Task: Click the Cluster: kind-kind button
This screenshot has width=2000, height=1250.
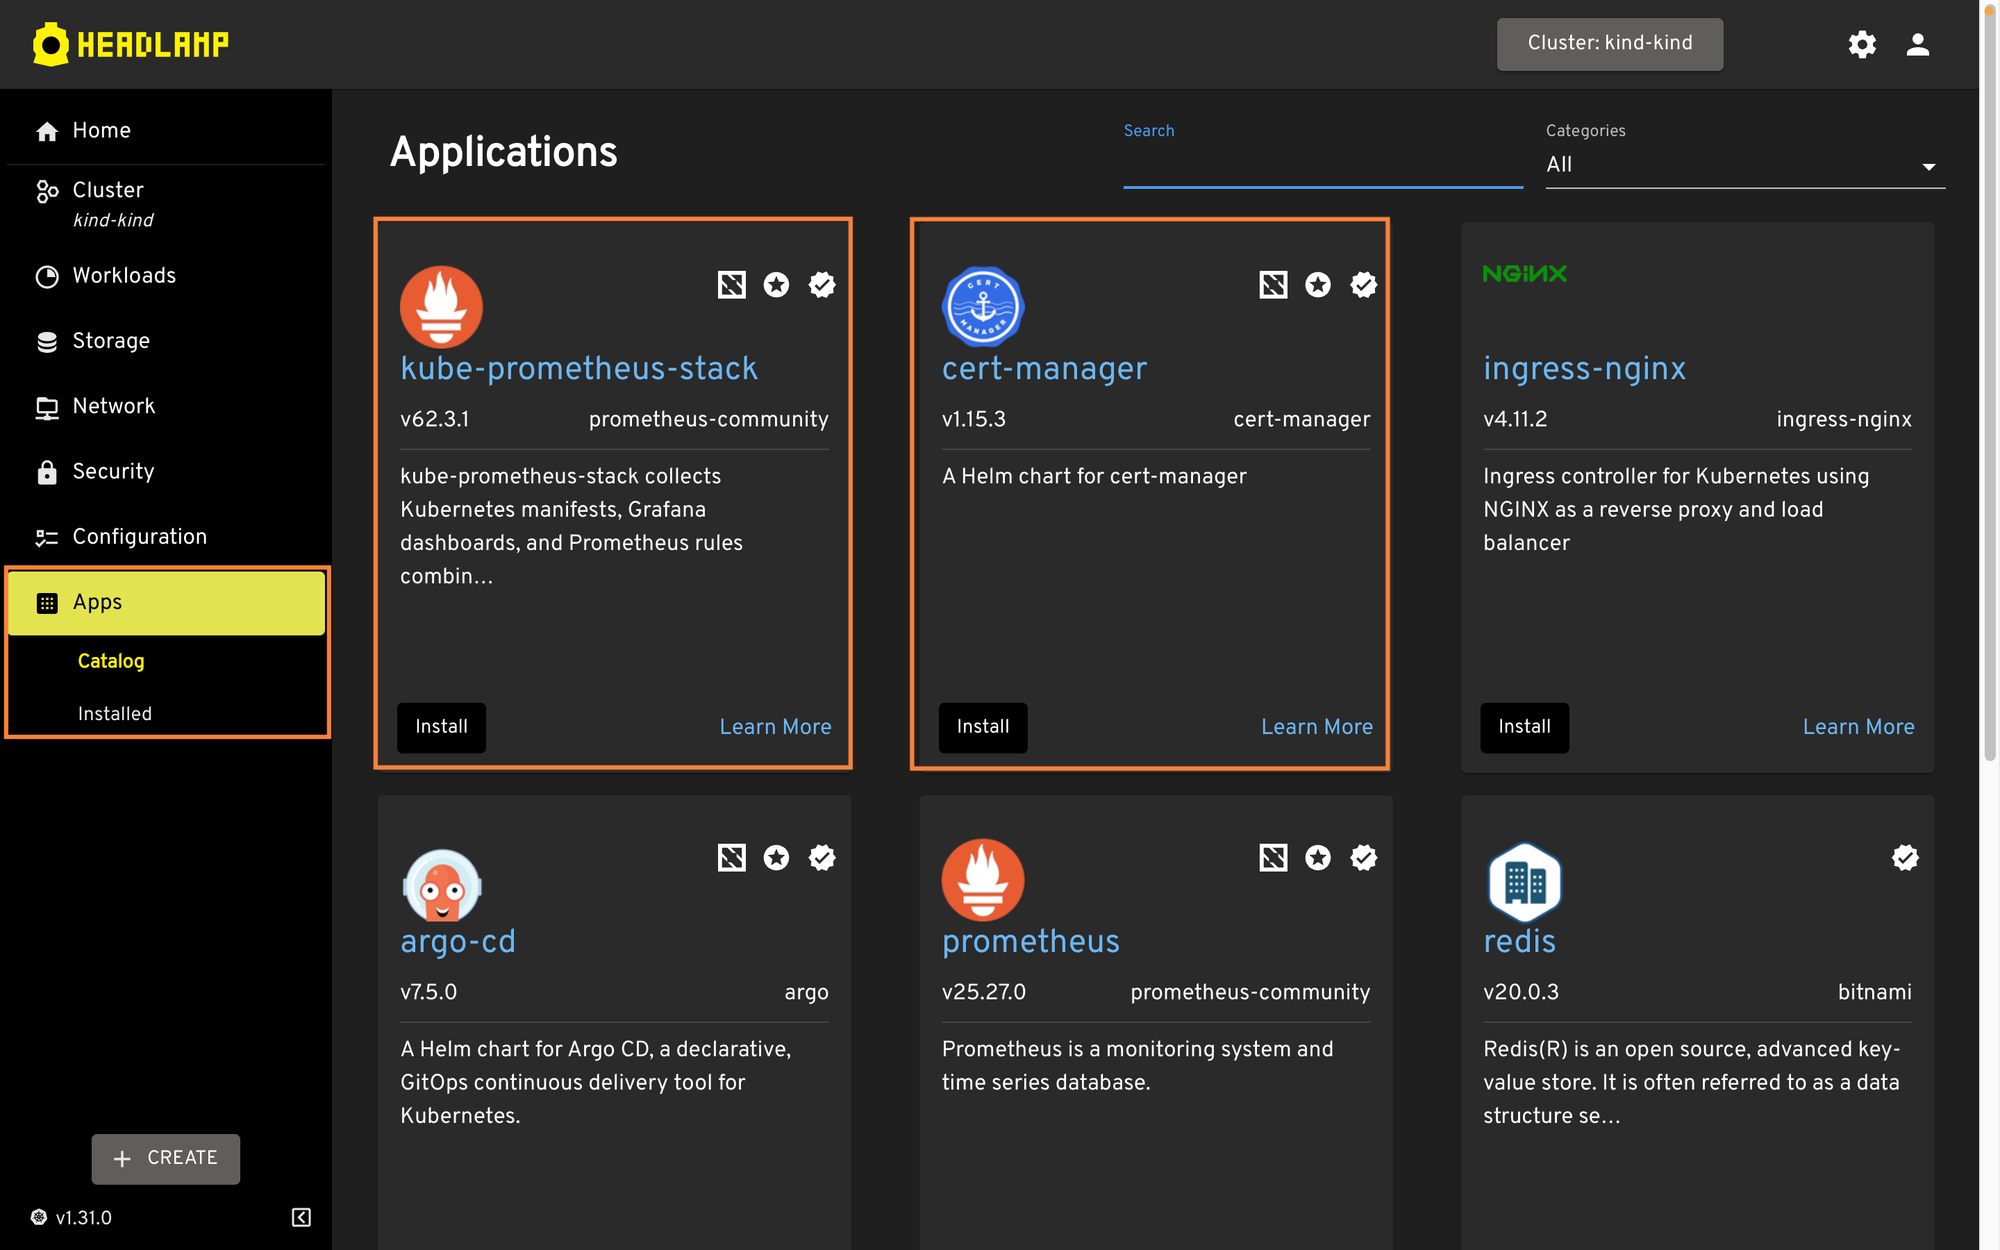Action: pos(1610,44)
